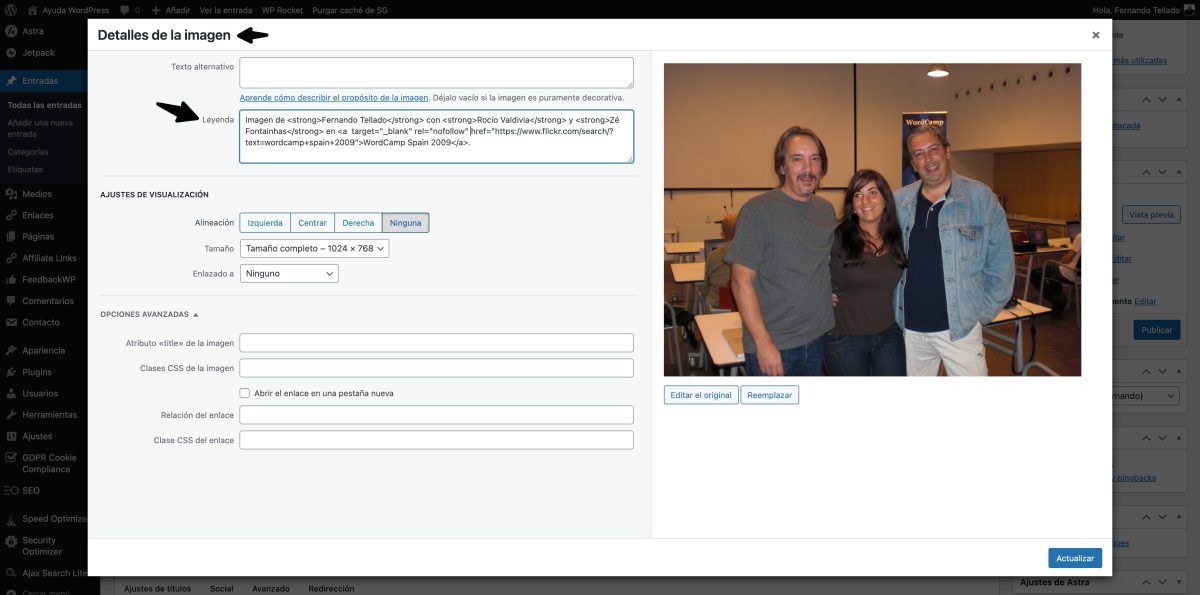Open Jetpack from the sidebar icon
This screenshot has height=595, width=1200.
11,52
